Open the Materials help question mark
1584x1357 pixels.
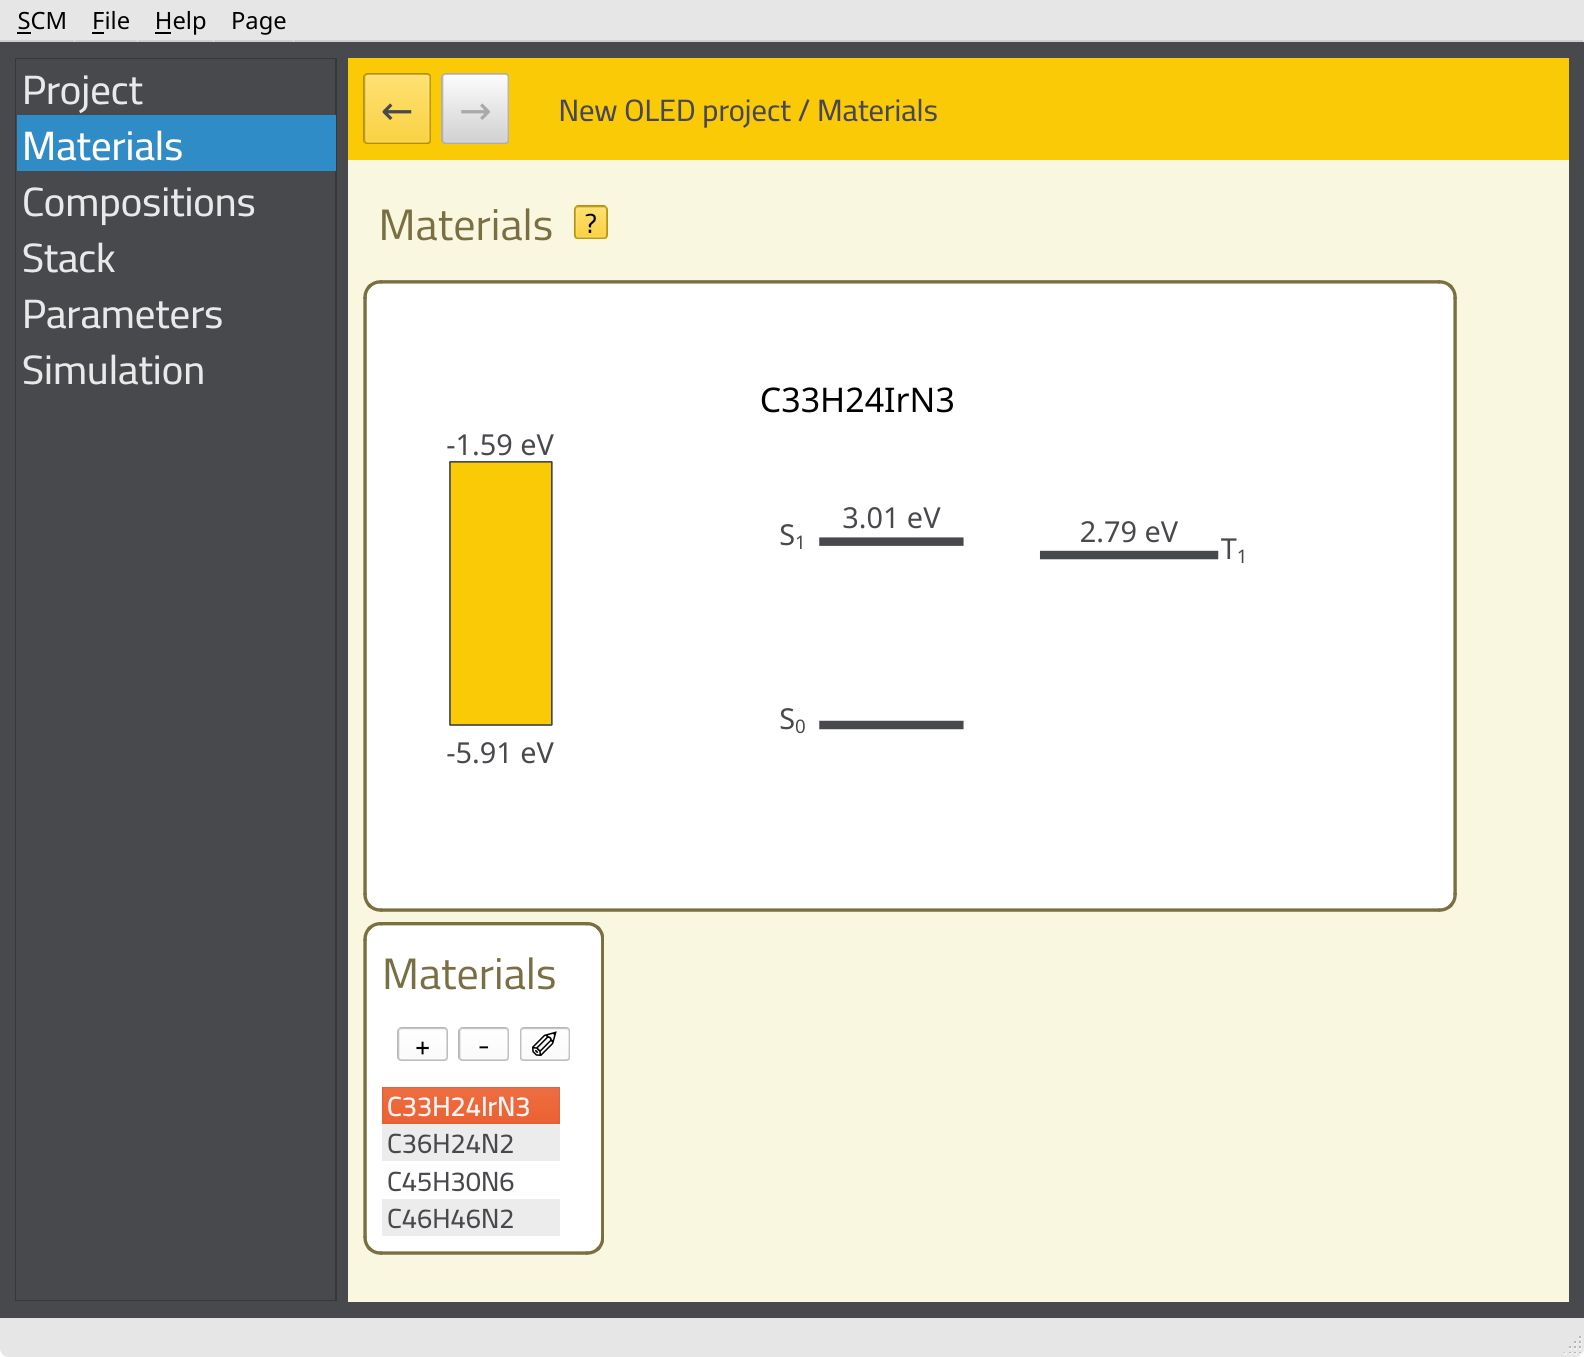590,223
